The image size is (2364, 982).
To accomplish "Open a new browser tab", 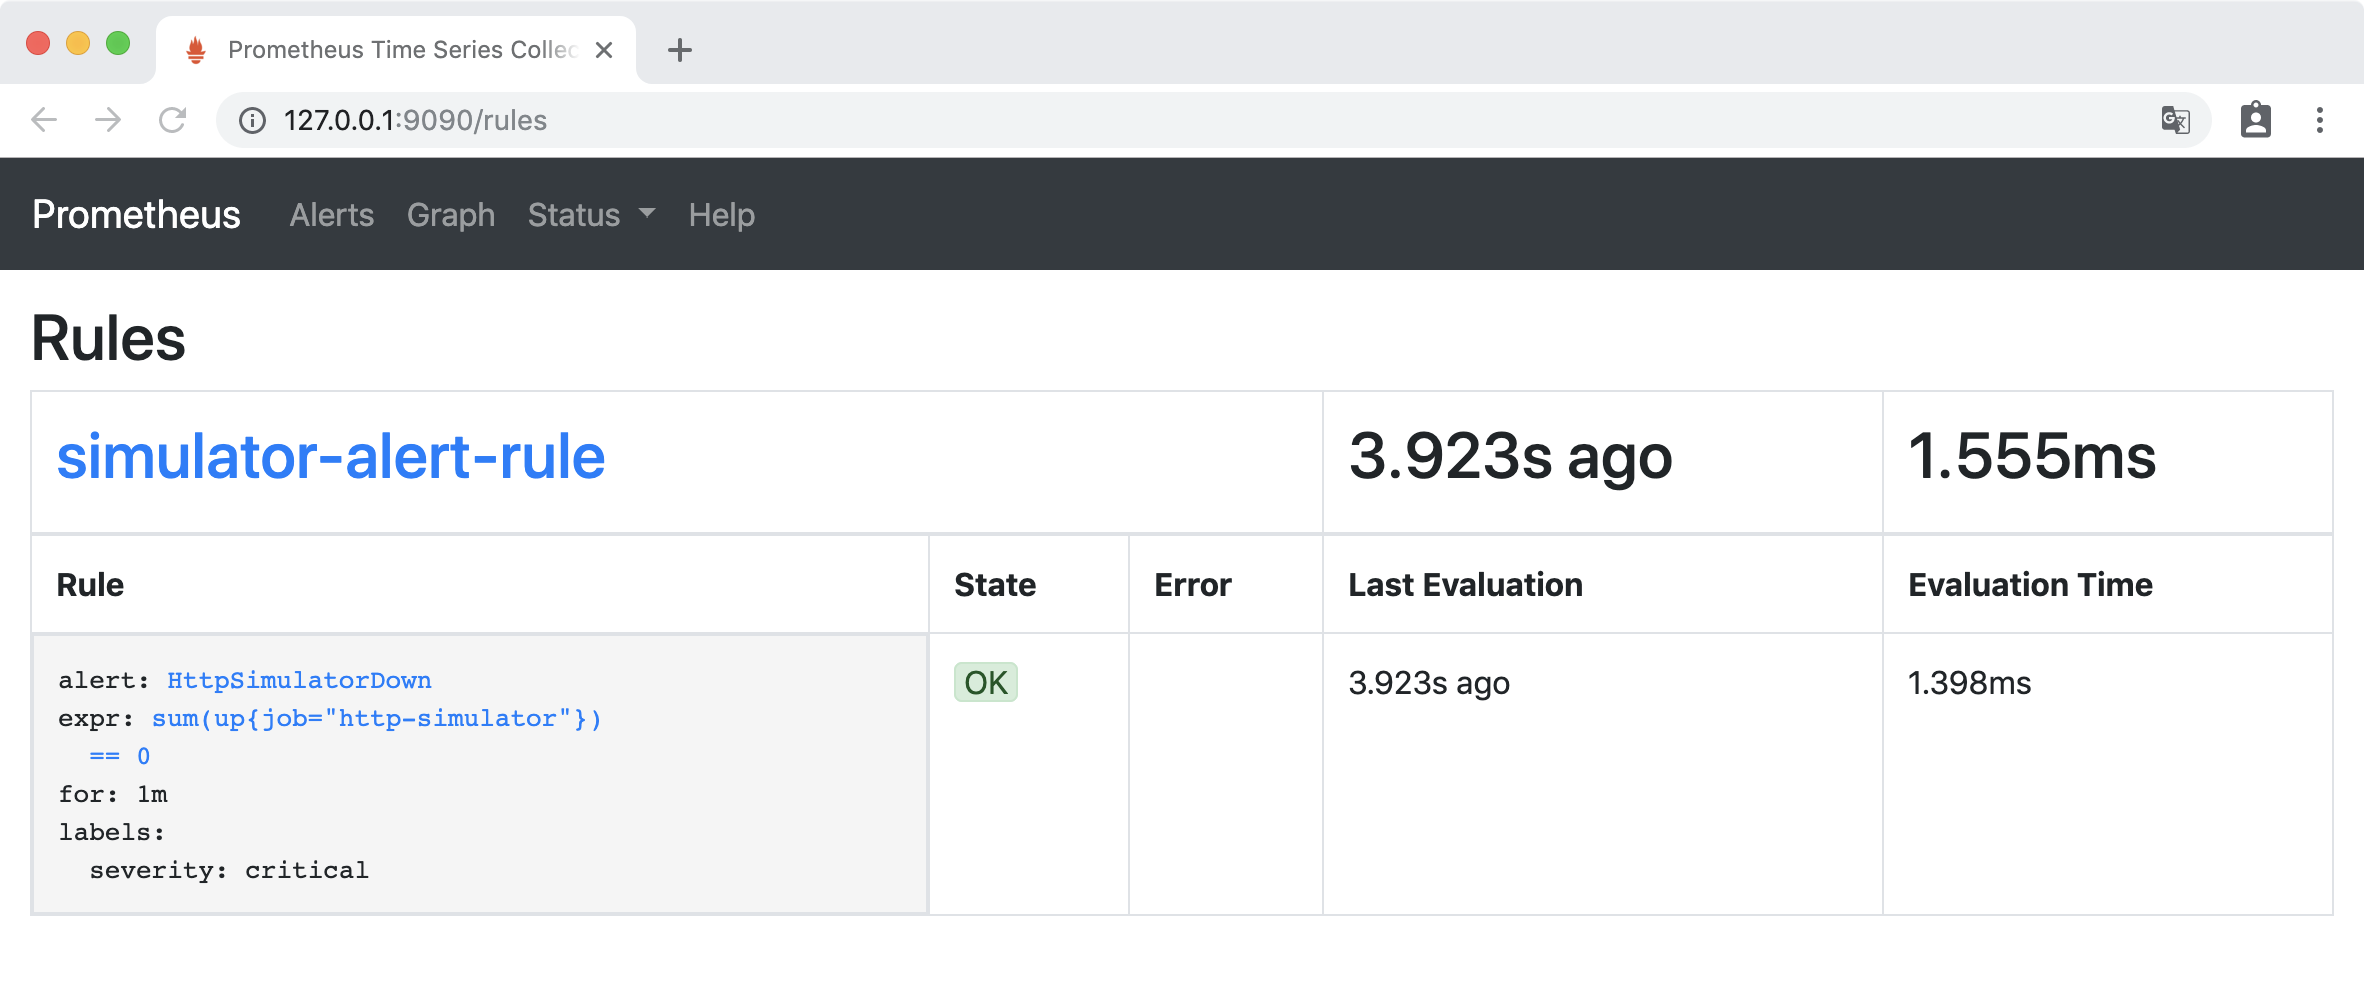I will (x=680, y=50).
